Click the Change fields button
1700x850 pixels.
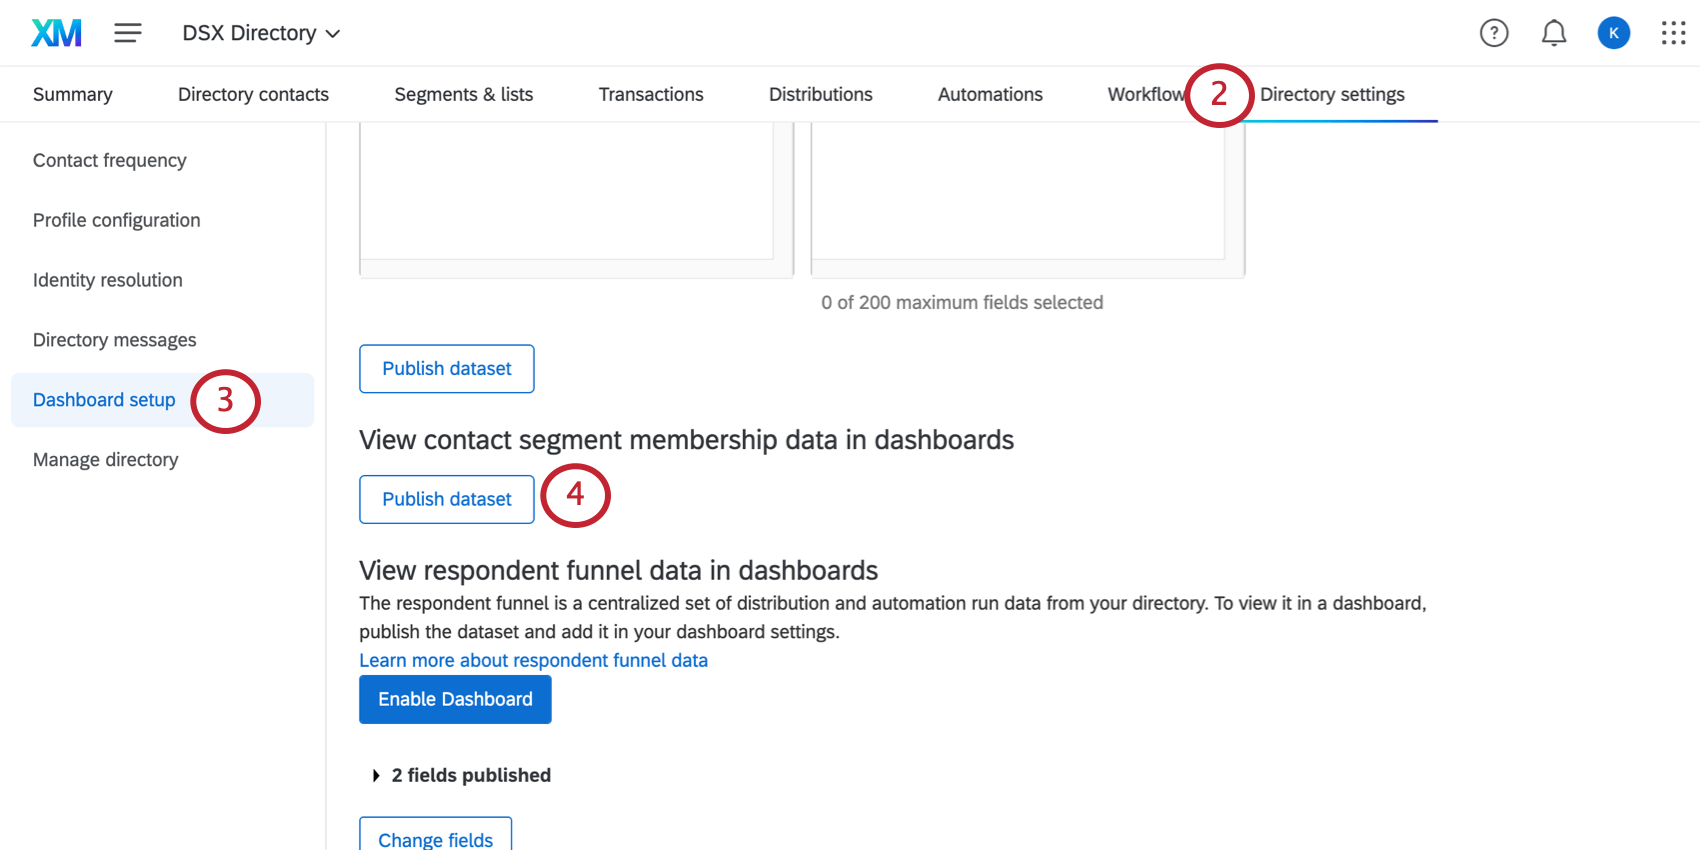(435, 840)
